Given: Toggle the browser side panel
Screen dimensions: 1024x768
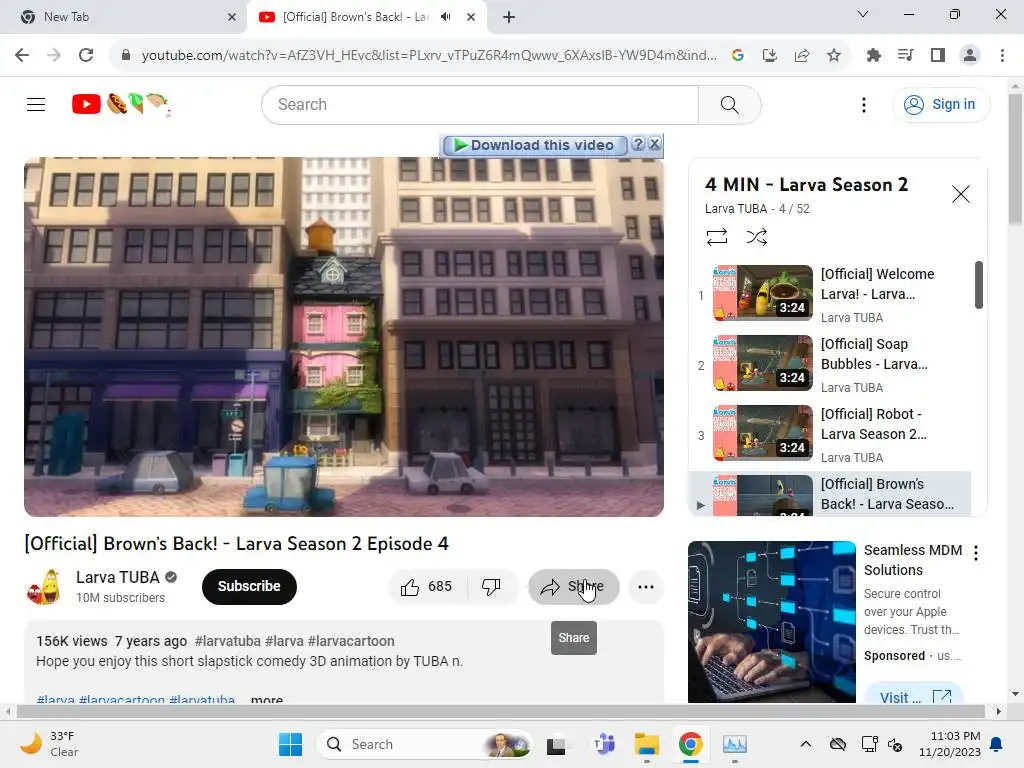Looking at the screenshot, I should 938,56.
